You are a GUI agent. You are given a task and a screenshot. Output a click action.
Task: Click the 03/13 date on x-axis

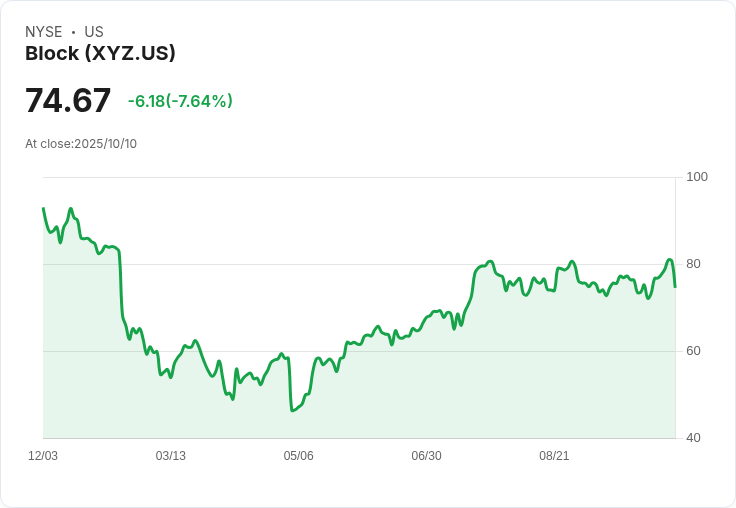(x=171, y=456)
